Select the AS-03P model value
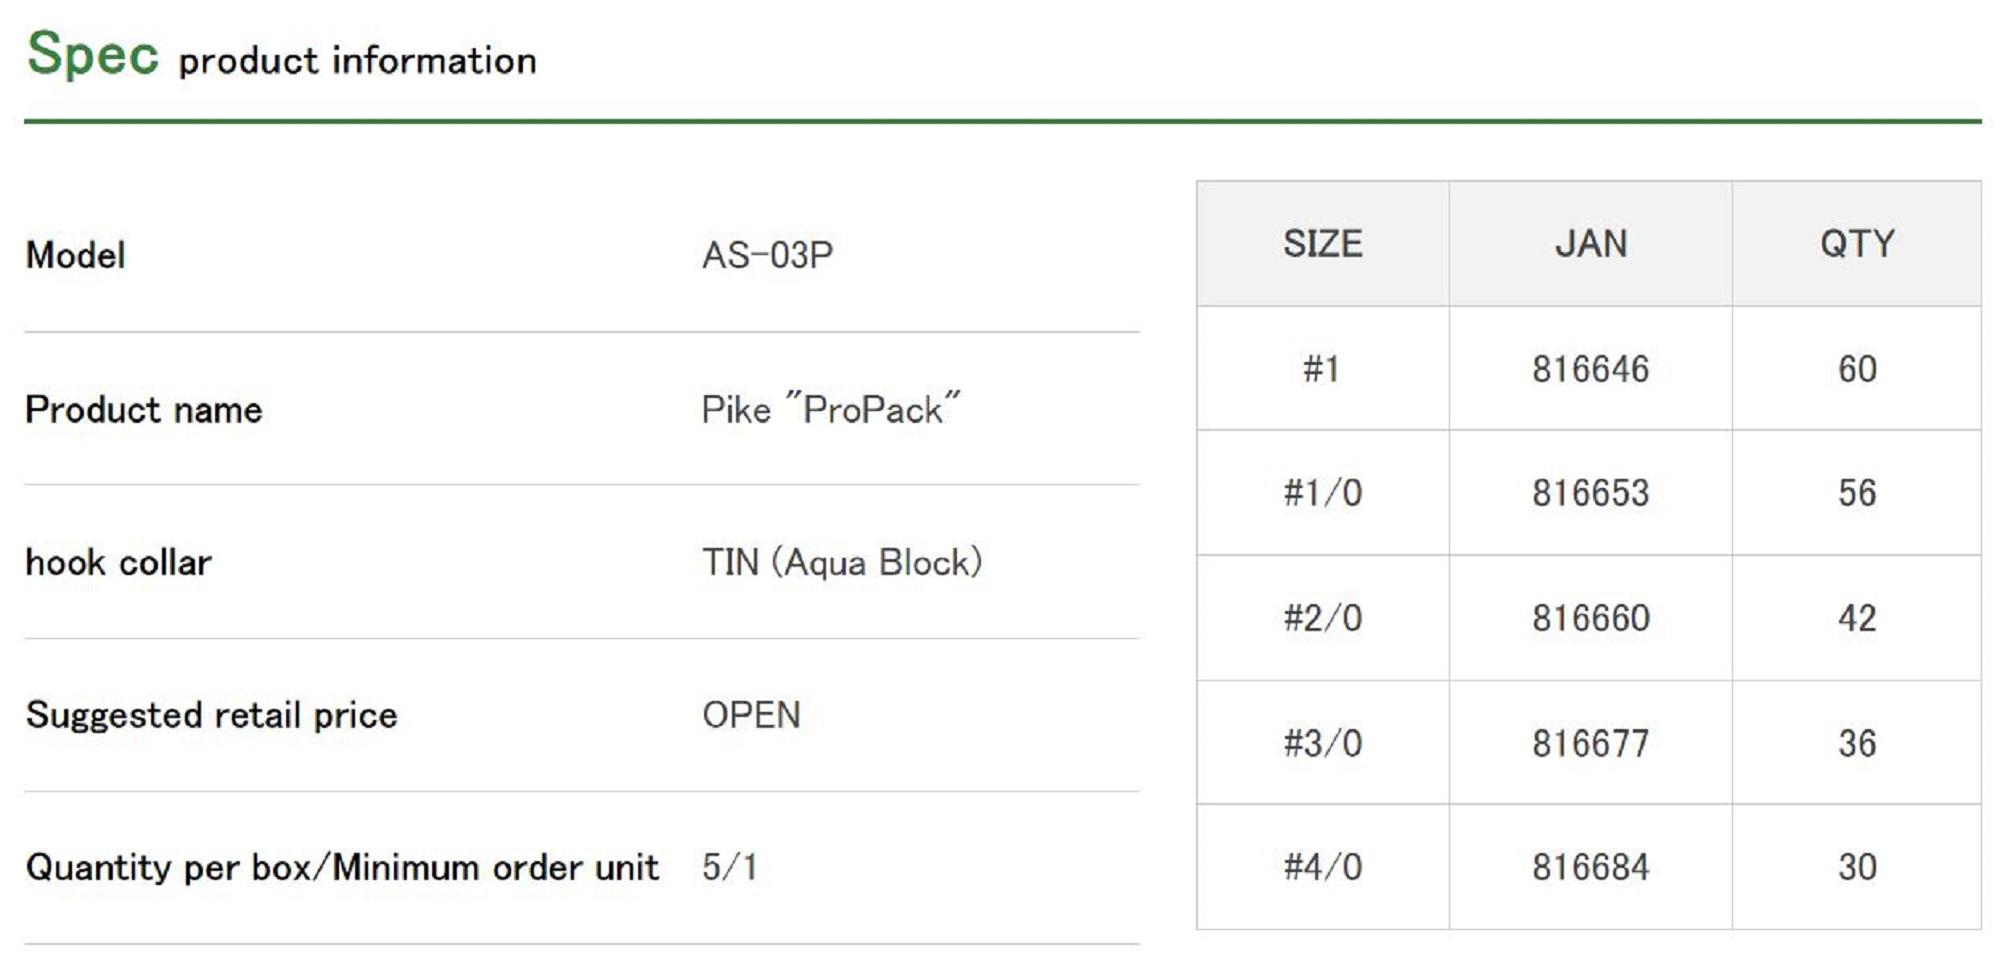The width and height of the screenshot is (2000, 956). coord(767,256)
